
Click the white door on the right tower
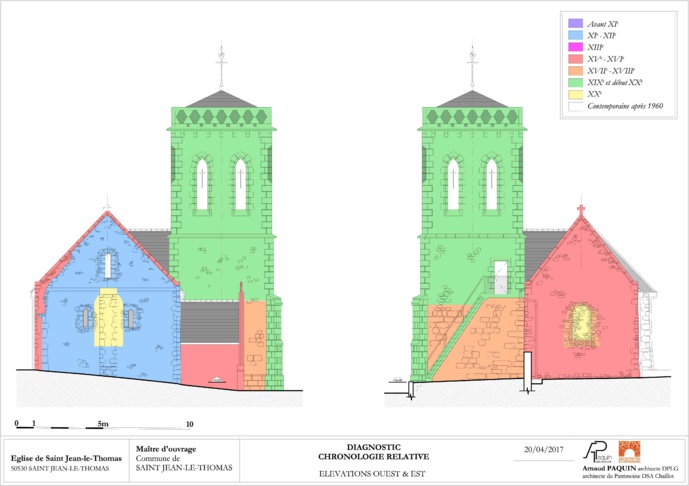[x=498, y=277]
